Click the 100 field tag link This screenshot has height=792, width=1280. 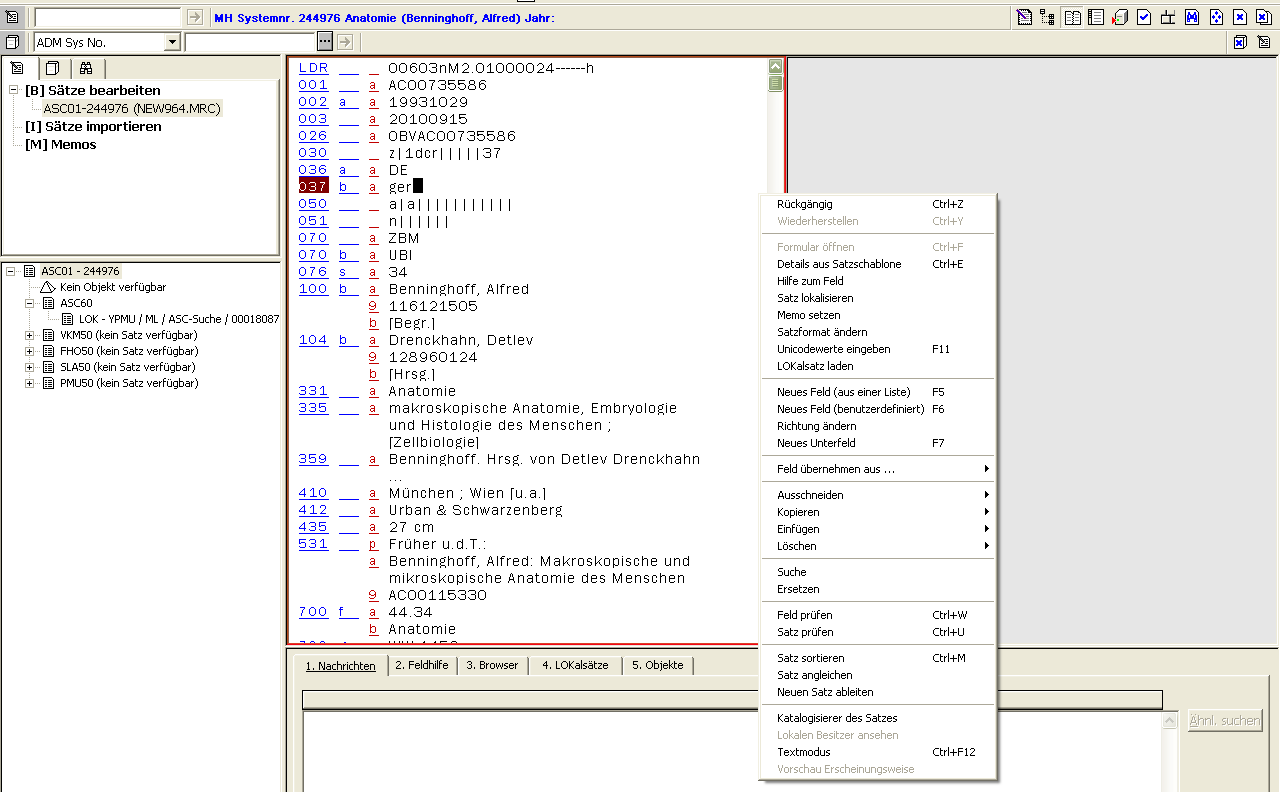pos(313,289)
